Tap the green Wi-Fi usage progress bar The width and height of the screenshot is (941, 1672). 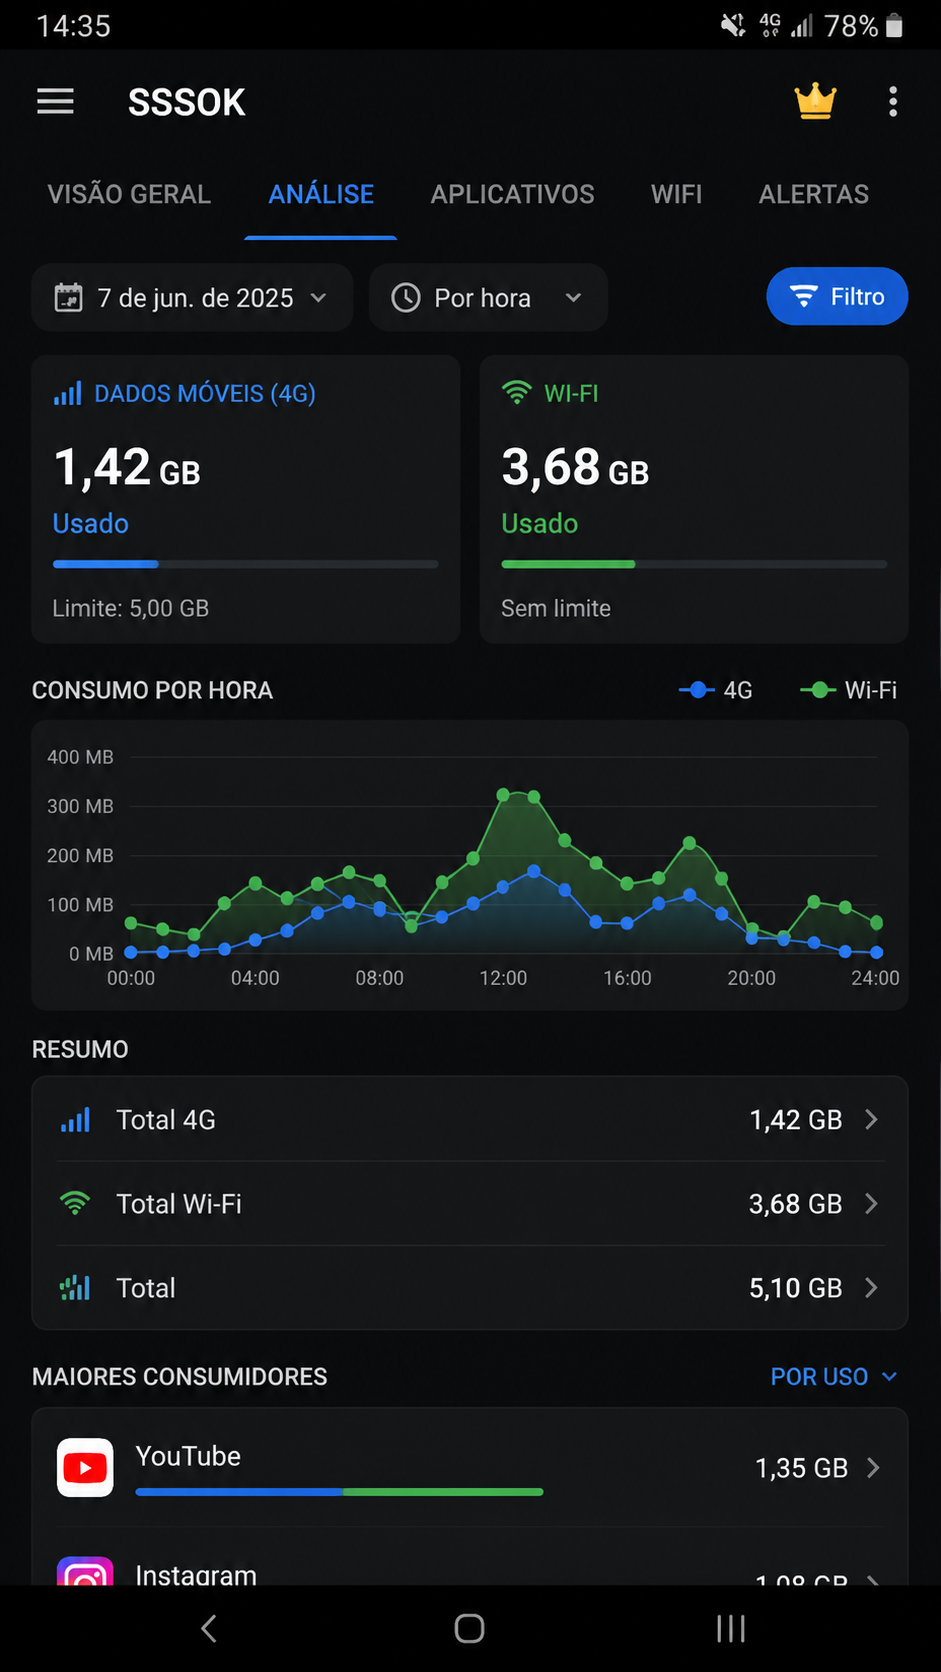coord(694,564)
